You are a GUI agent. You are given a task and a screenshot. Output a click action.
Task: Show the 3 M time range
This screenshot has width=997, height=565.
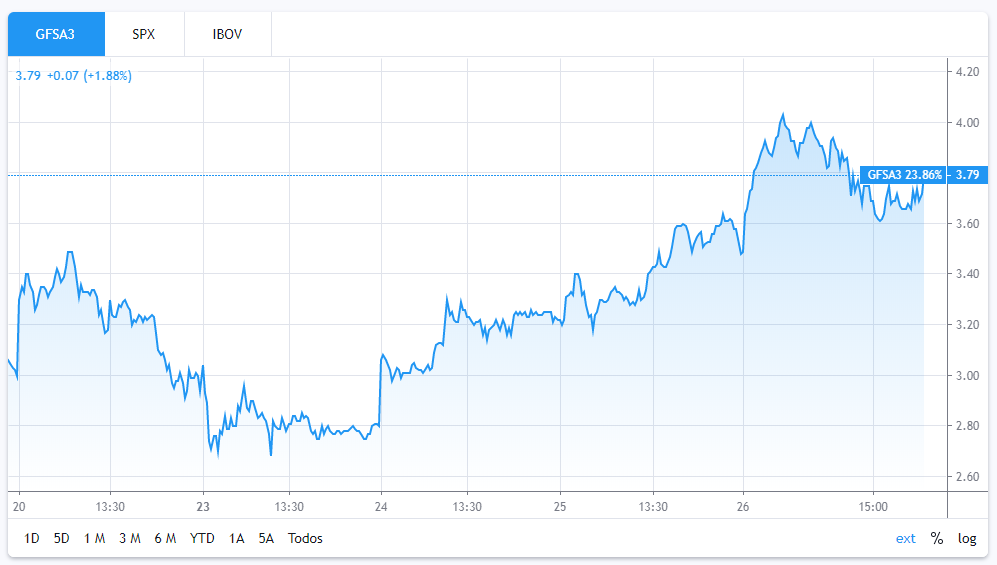[129, 538]
